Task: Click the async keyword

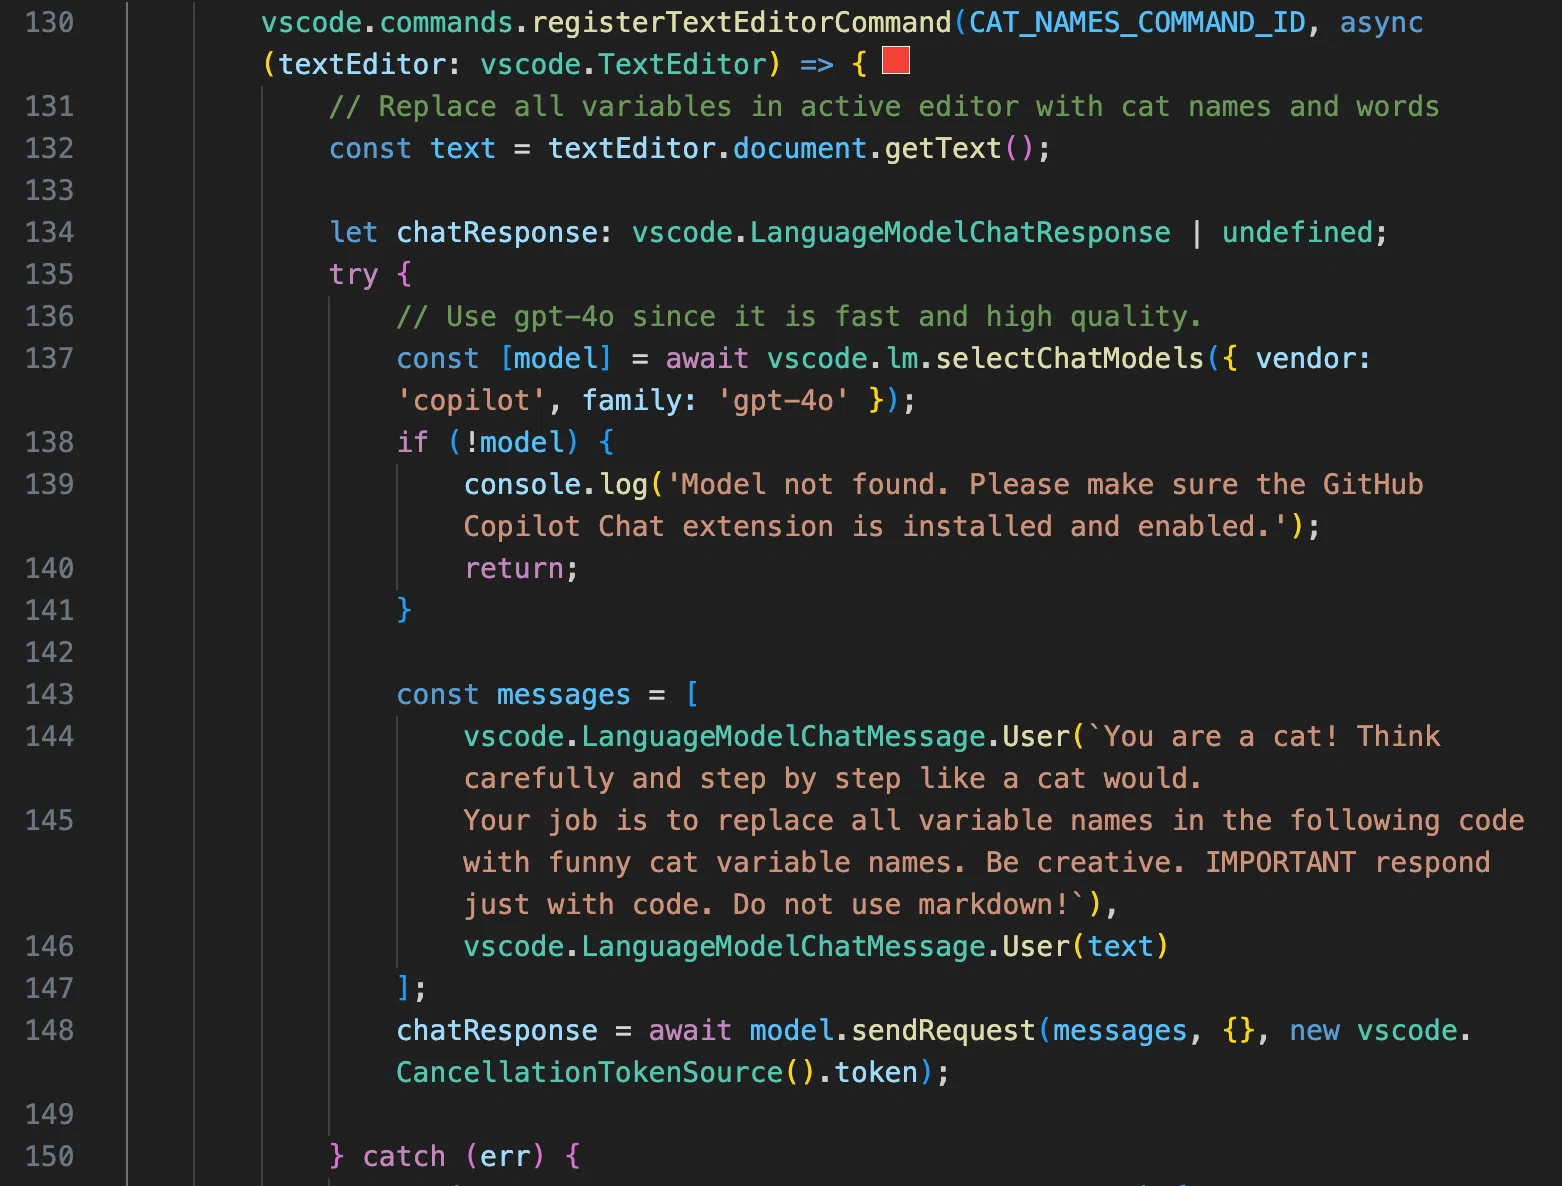Action: (x=1381, y=22)
